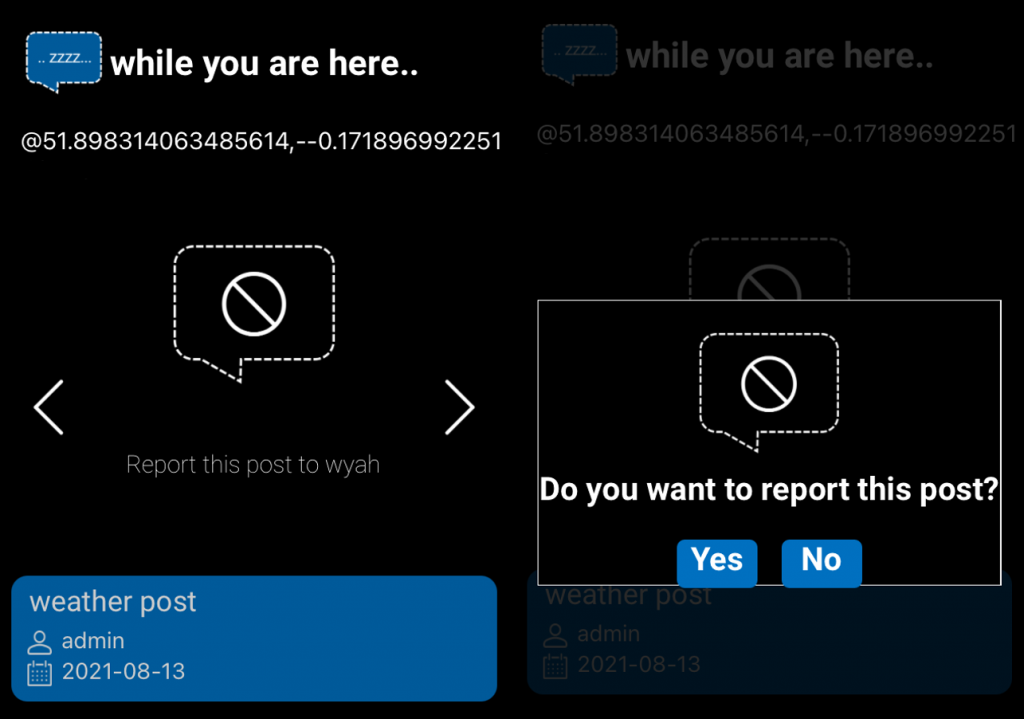Click 'Do you want to report this post?' text
Image resolution: width=1024 pixels, height=719 pixels.
pos(768,490)
